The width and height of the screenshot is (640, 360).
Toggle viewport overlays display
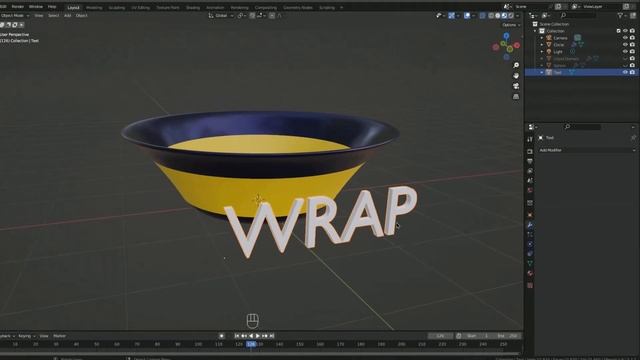tap(467, 16)
